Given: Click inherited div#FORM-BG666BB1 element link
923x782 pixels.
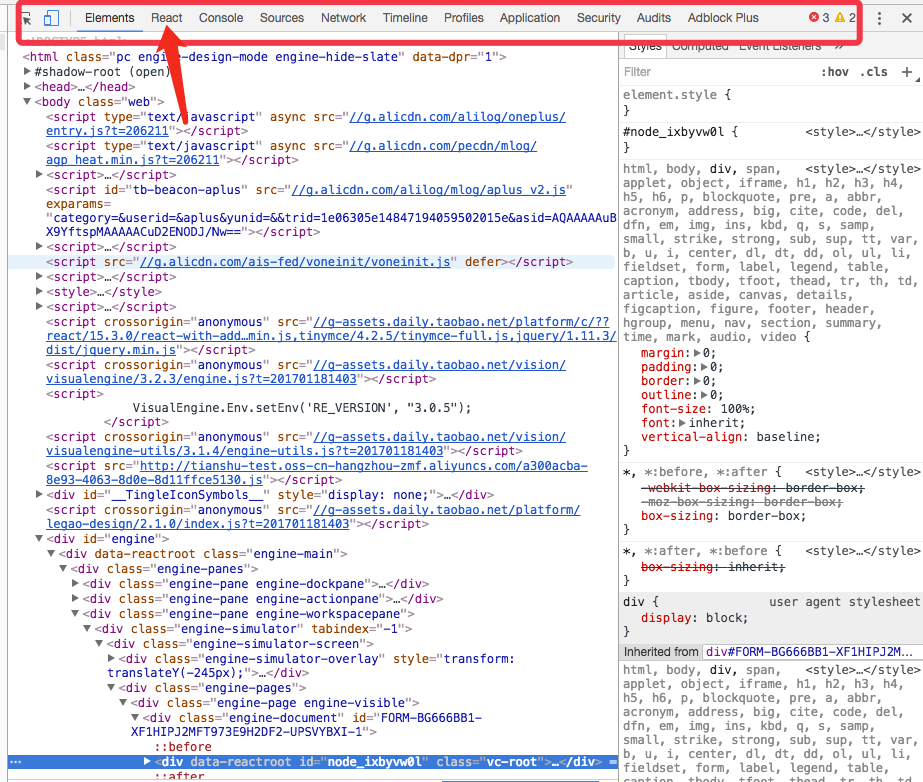Looking at the screenshot, I should tap(809, 652).
